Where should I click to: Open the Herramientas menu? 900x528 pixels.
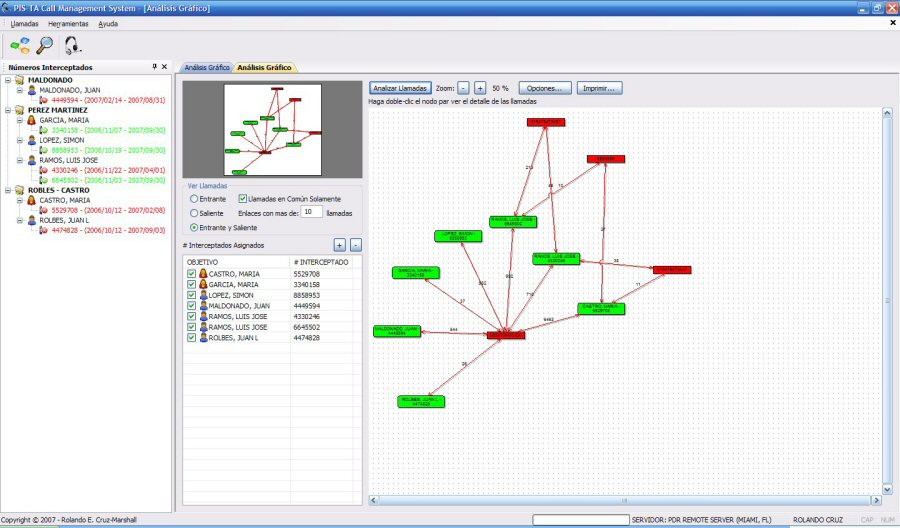tap(68, 23)
